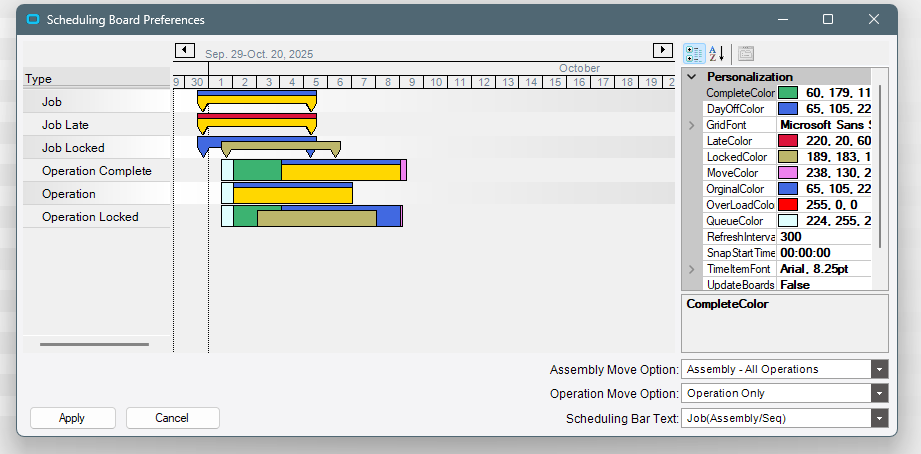The width and height of the screenshot is (921, 454).
Task: Select the Job Locked type row
Action: coord(96,148)
